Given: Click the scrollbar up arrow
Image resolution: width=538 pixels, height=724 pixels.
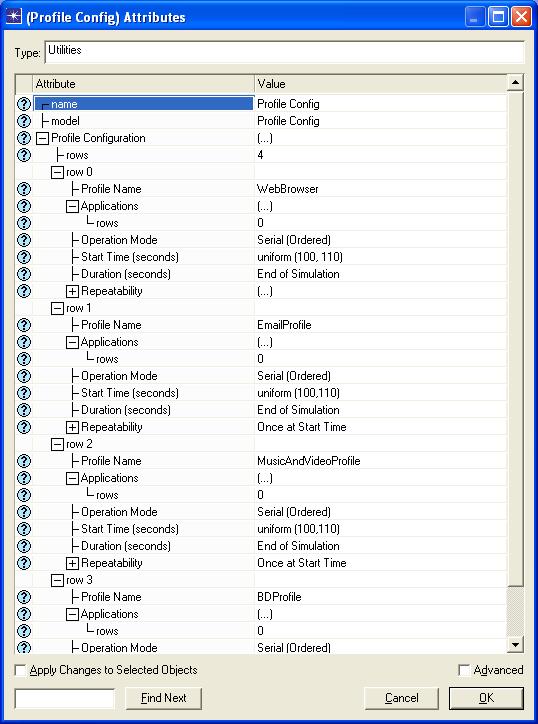Looking at the screenshot, I should (515, 83).
